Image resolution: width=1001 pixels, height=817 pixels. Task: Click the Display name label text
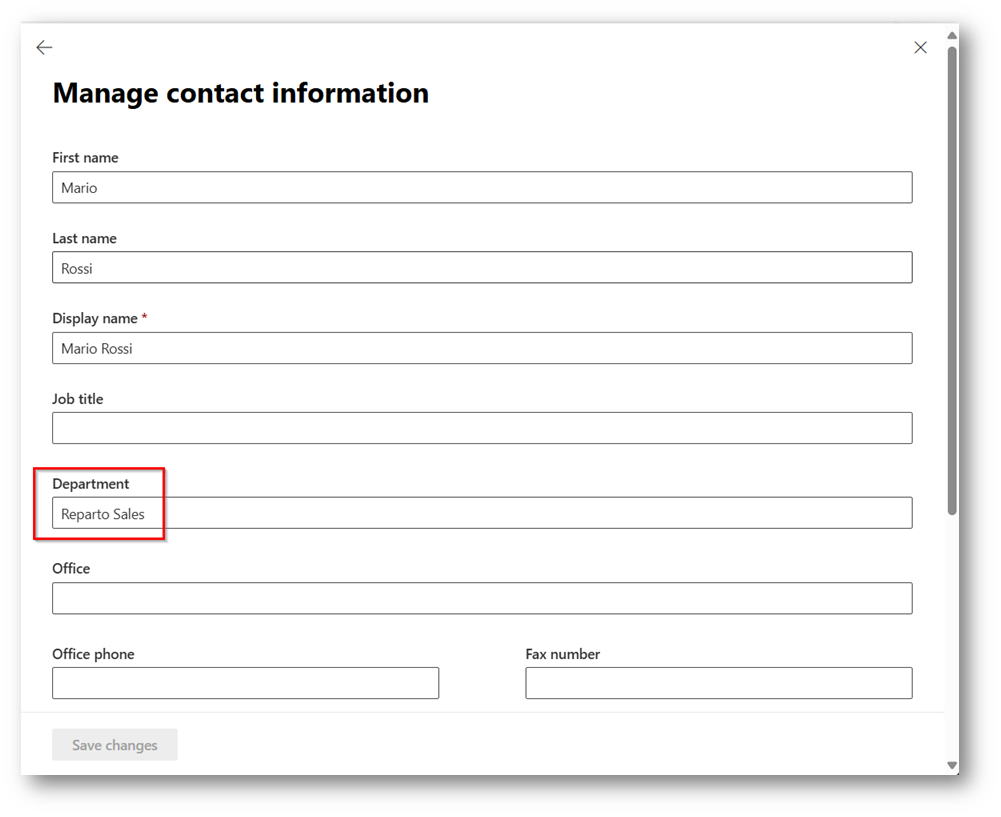(95, 318)
